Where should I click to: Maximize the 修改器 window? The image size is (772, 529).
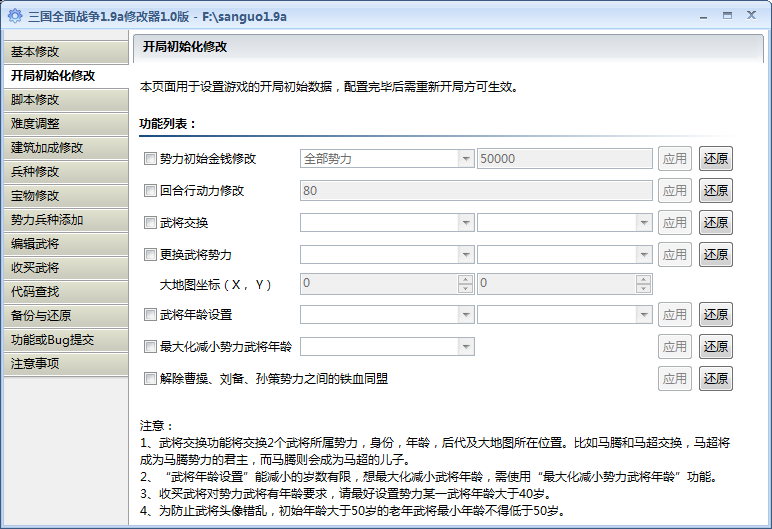(x=727, y=16)
